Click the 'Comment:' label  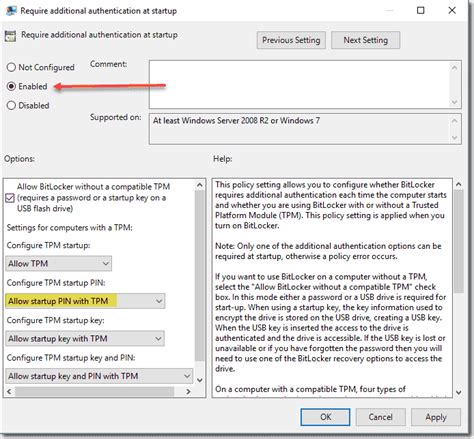[x=109, y=64]
